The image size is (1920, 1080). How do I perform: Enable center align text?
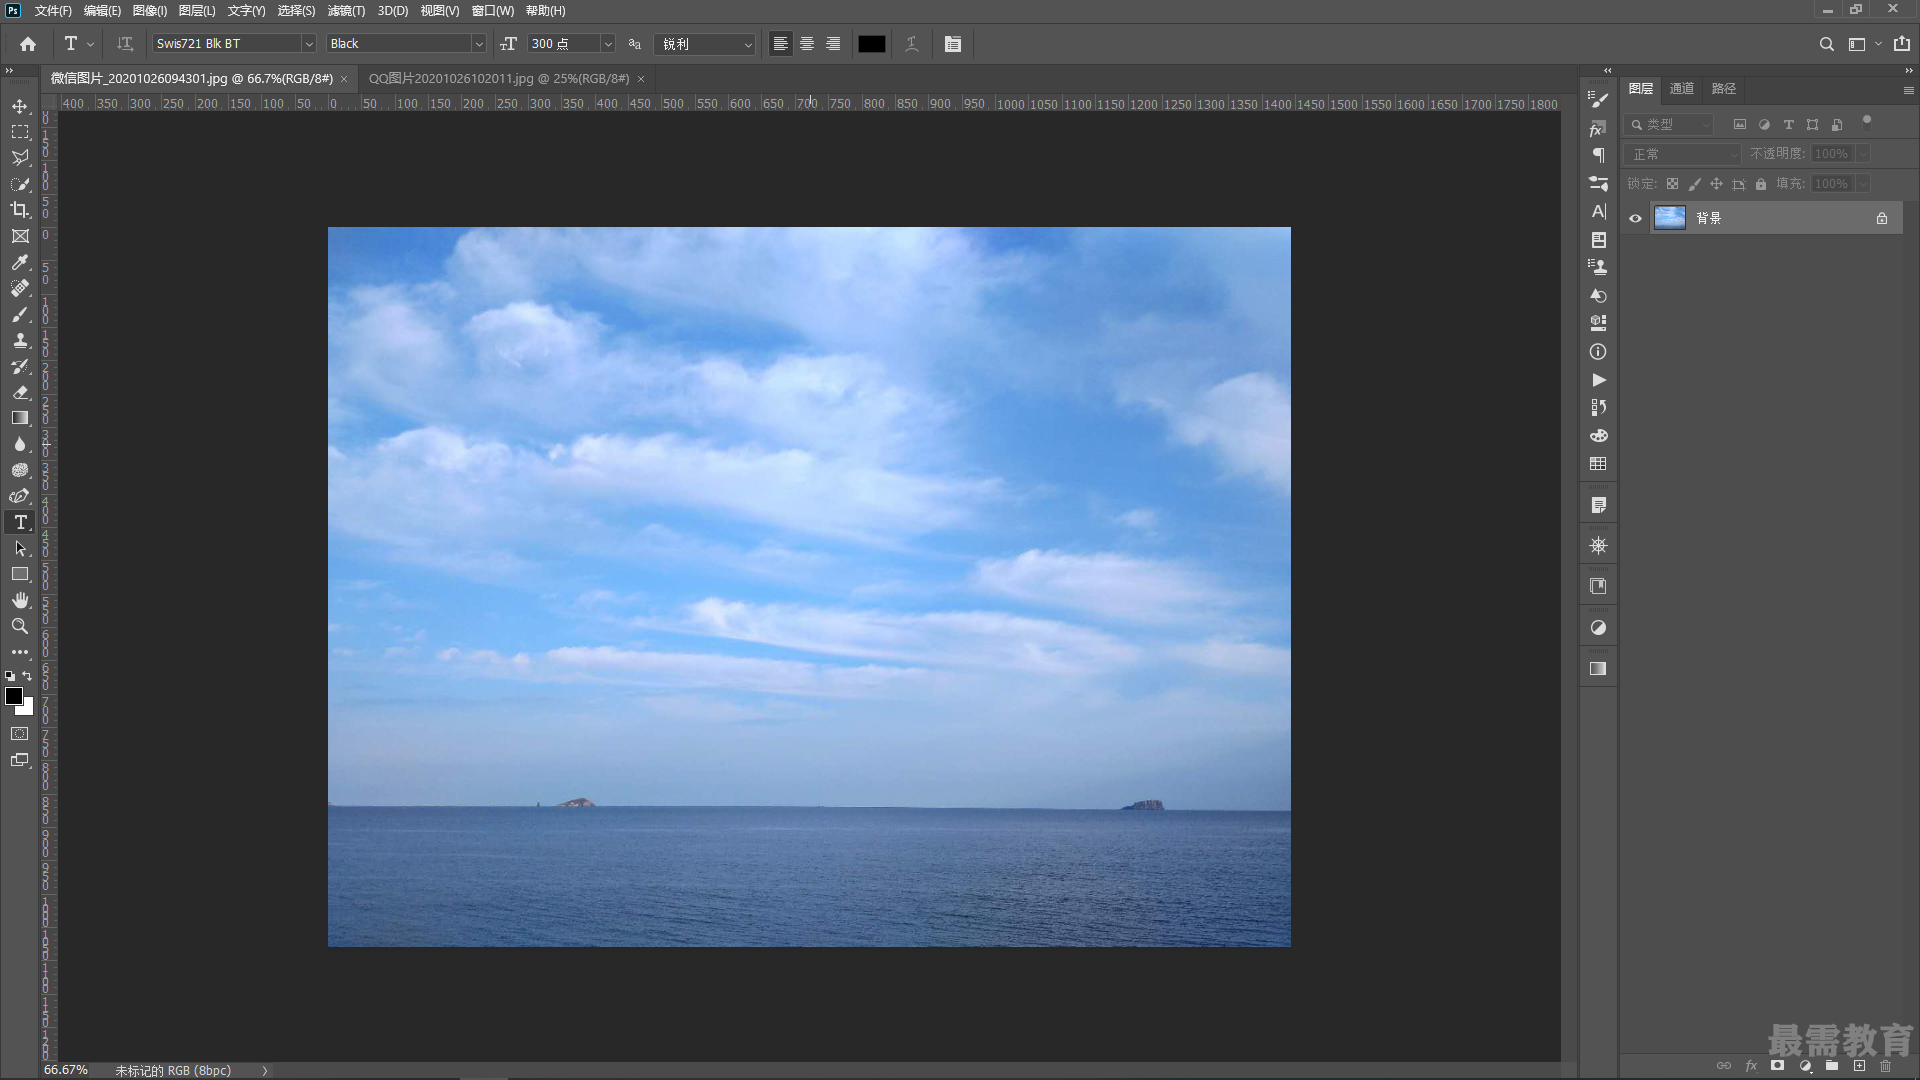click(x=807, y=44)
